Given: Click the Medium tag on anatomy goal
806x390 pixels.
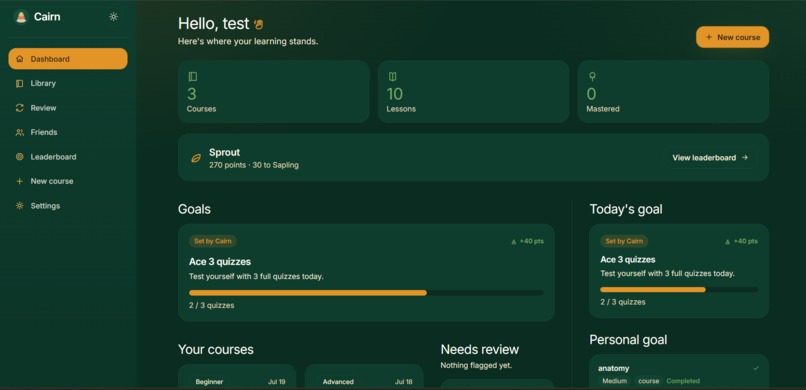Looking at the screenshot, I should click(615, 381).
